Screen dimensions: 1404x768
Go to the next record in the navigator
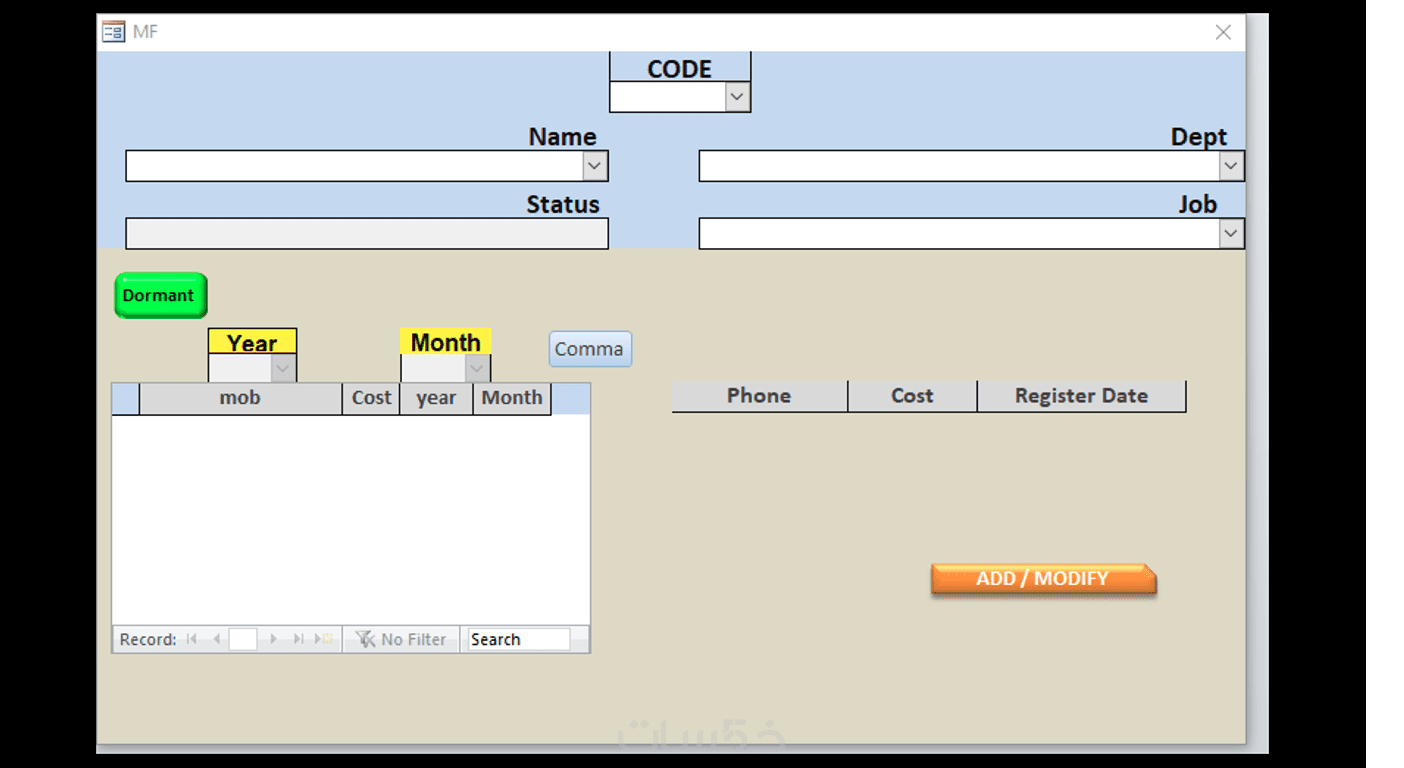click(272, 639)
